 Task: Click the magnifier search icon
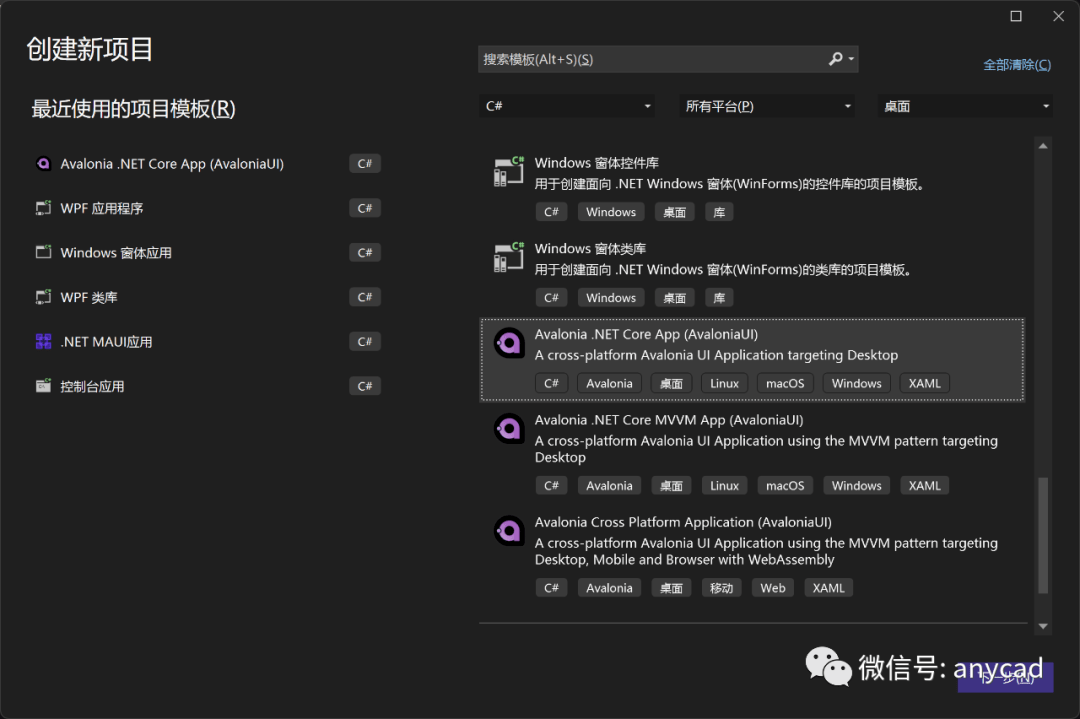pos(835,59)
